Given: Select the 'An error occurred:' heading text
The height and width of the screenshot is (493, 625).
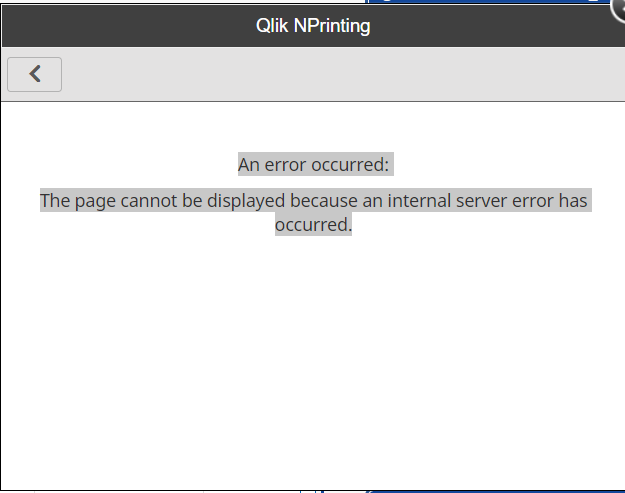Looking at the screenshot, I should pos(313,165).
